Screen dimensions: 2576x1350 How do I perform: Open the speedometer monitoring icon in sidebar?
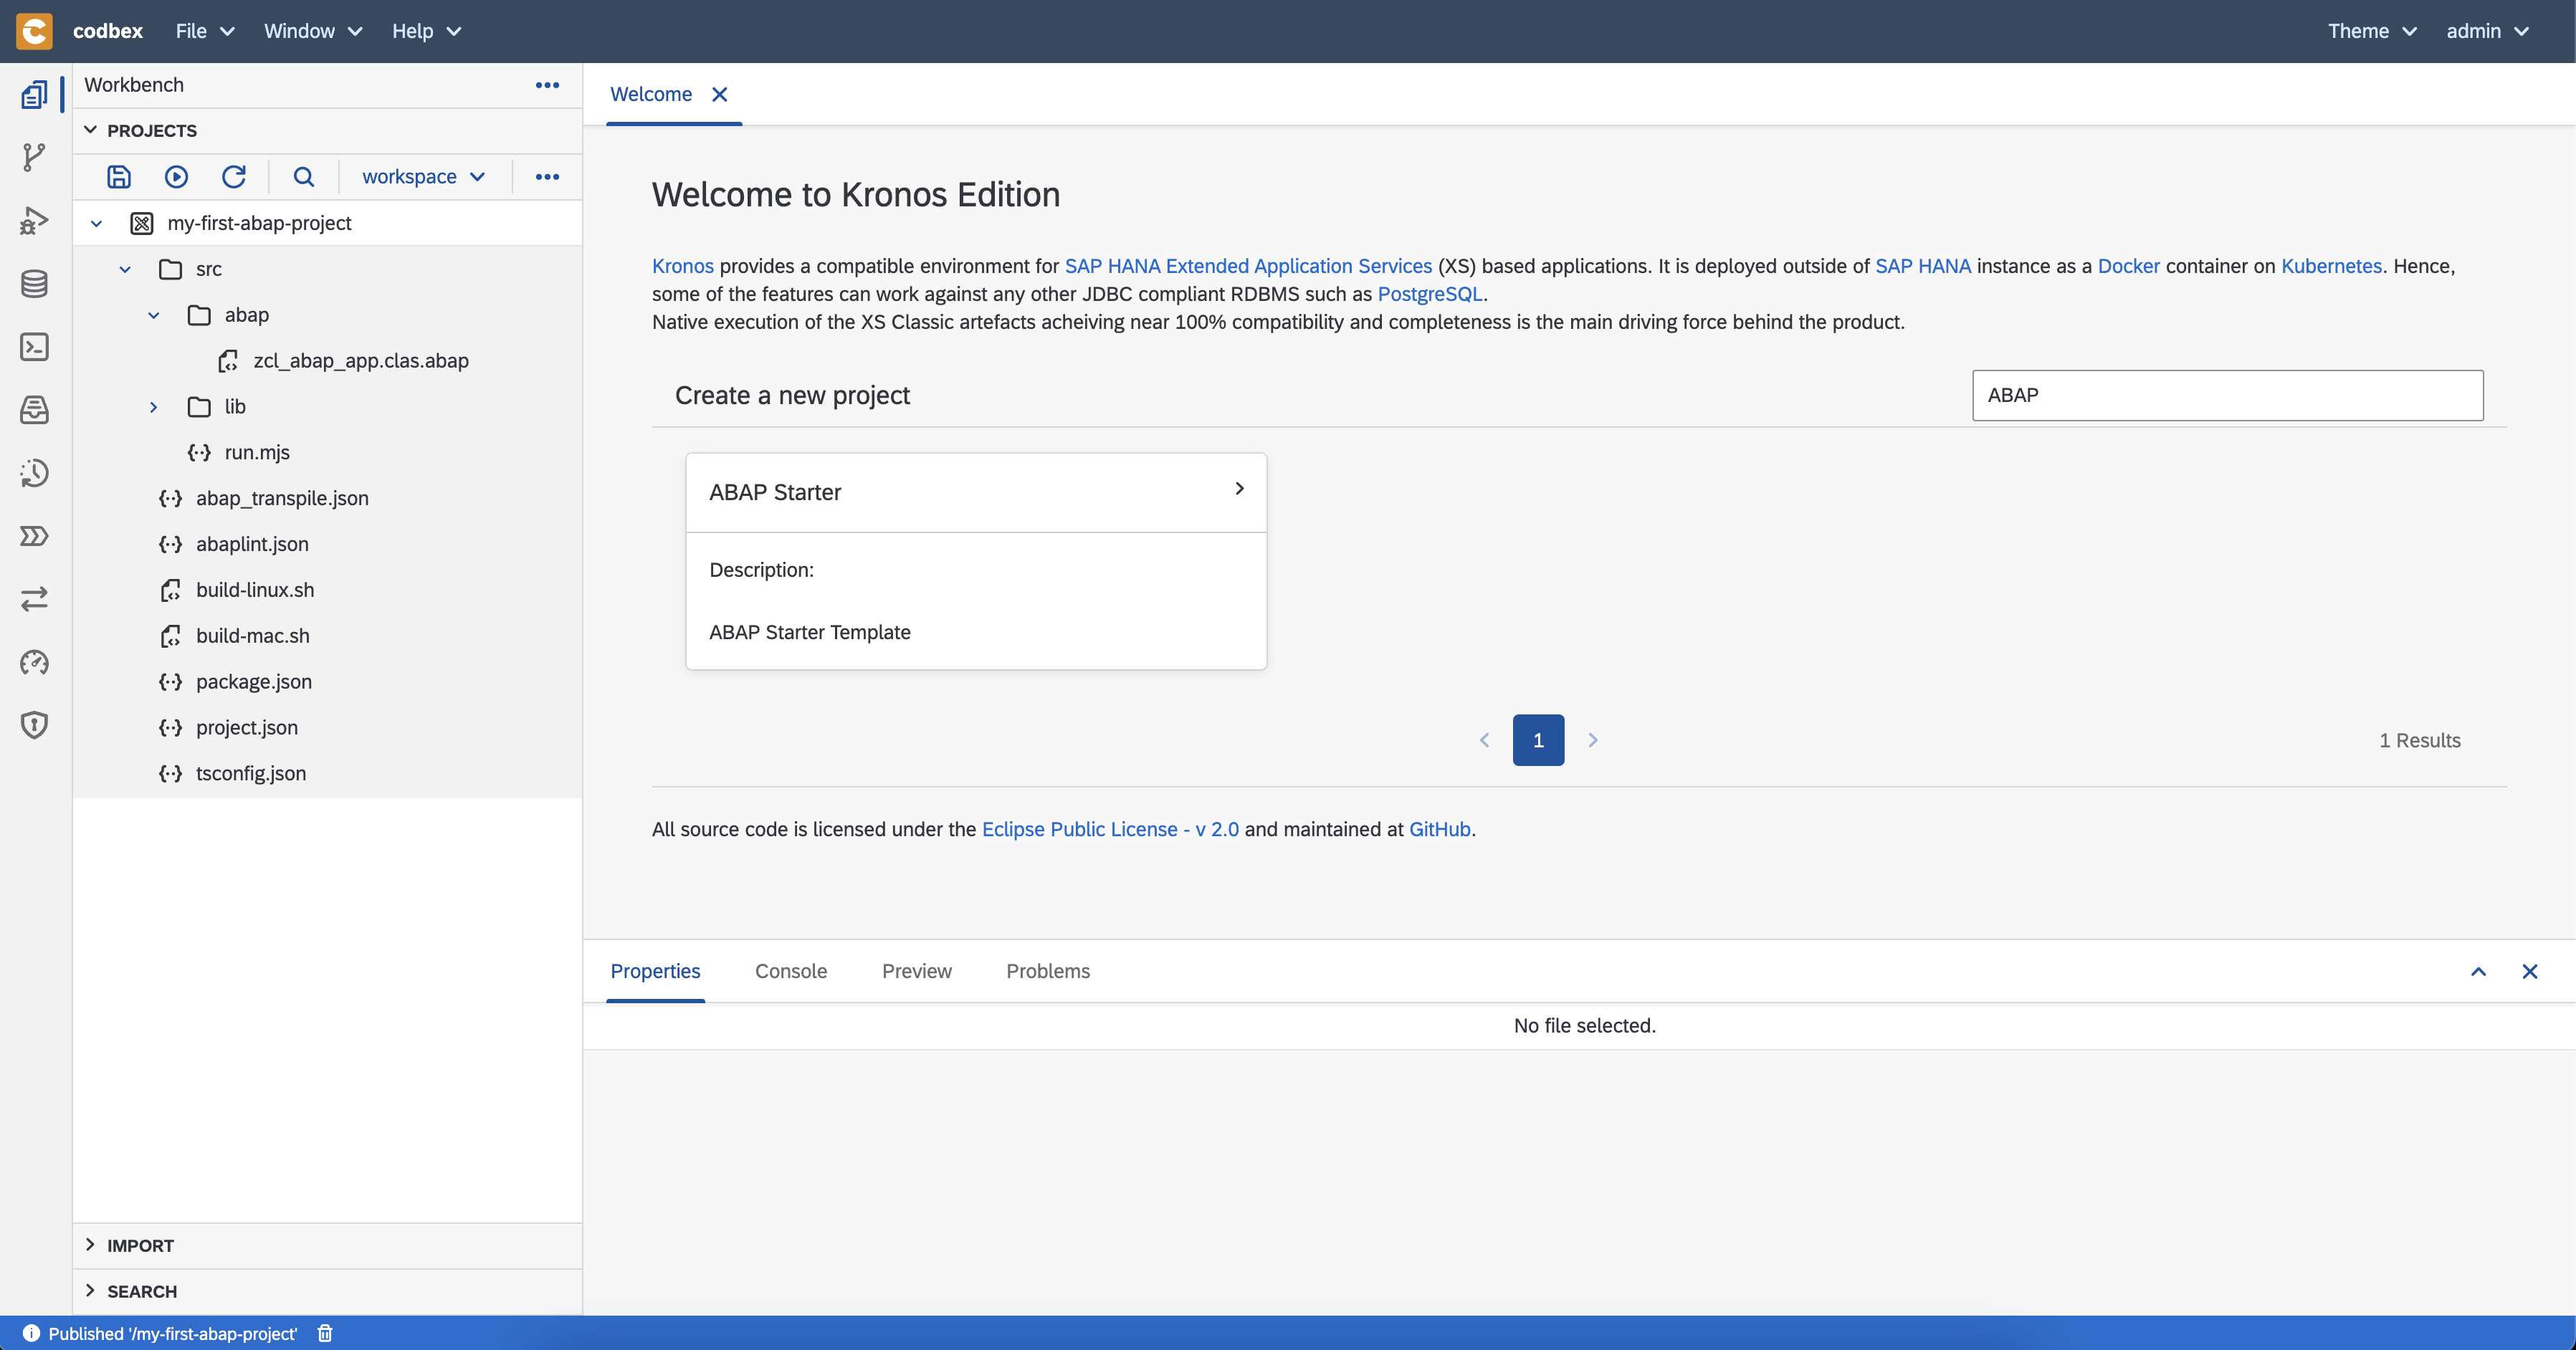click(x=34, y=662)
